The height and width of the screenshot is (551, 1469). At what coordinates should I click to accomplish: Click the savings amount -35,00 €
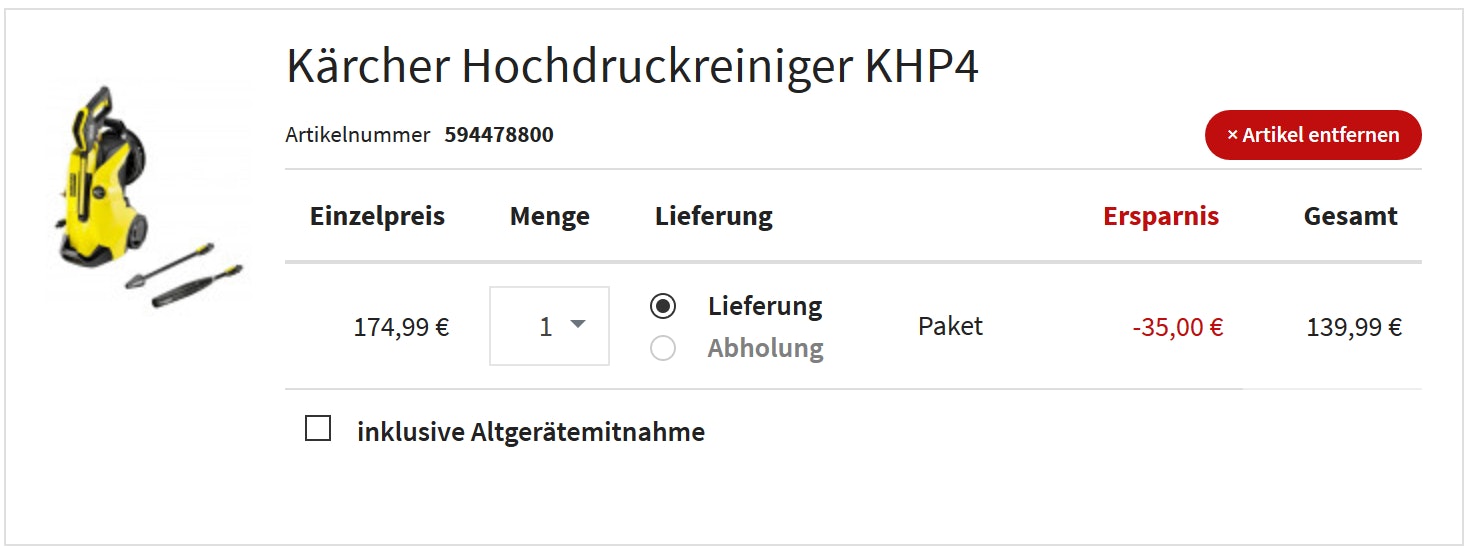(x=1177, y=327)
